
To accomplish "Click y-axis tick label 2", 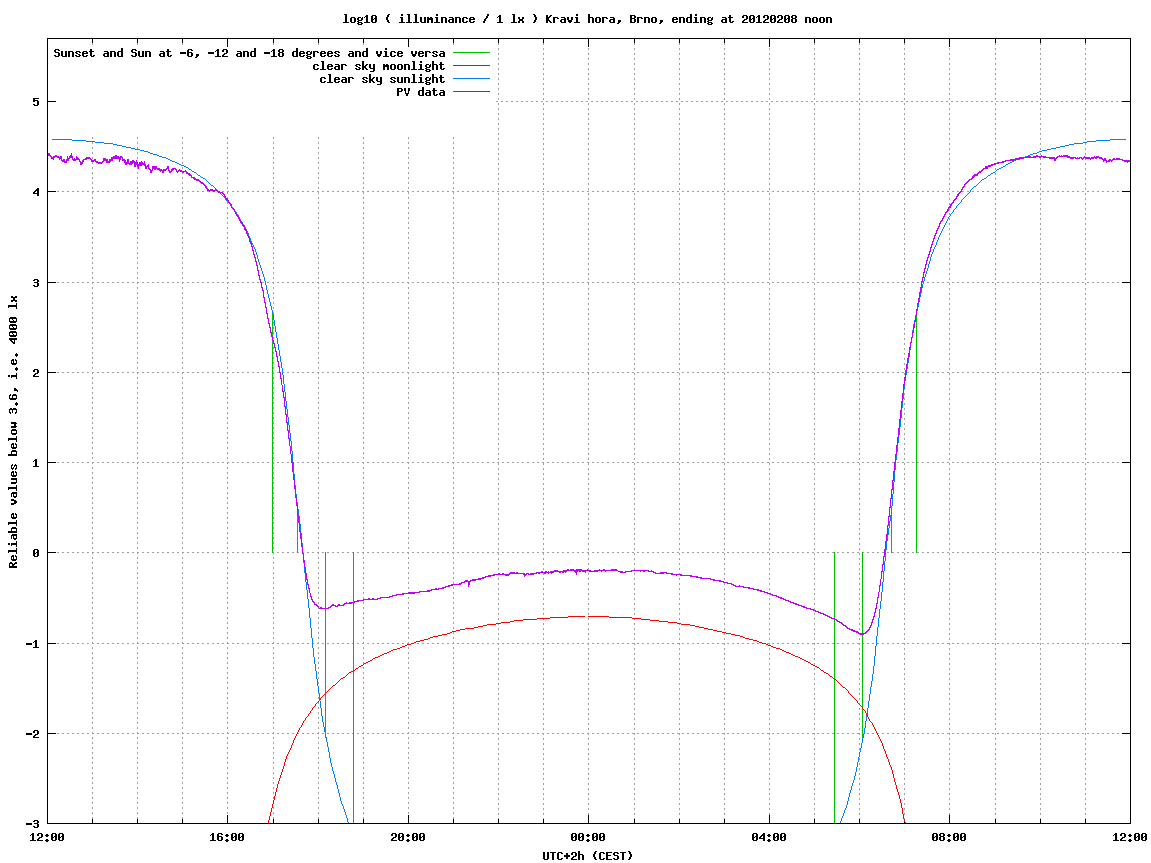I will [x=35, y=373].
